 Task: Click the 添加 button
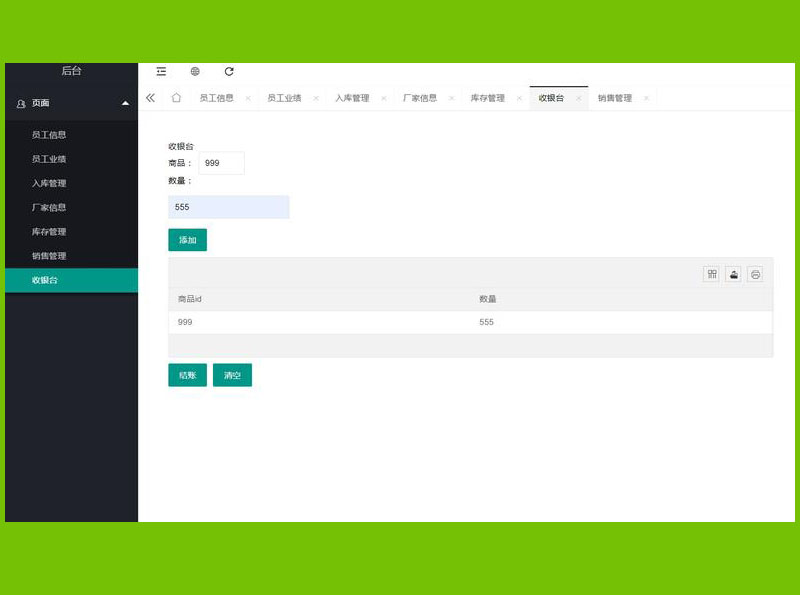pyautogui.click(x=188, y=240)
